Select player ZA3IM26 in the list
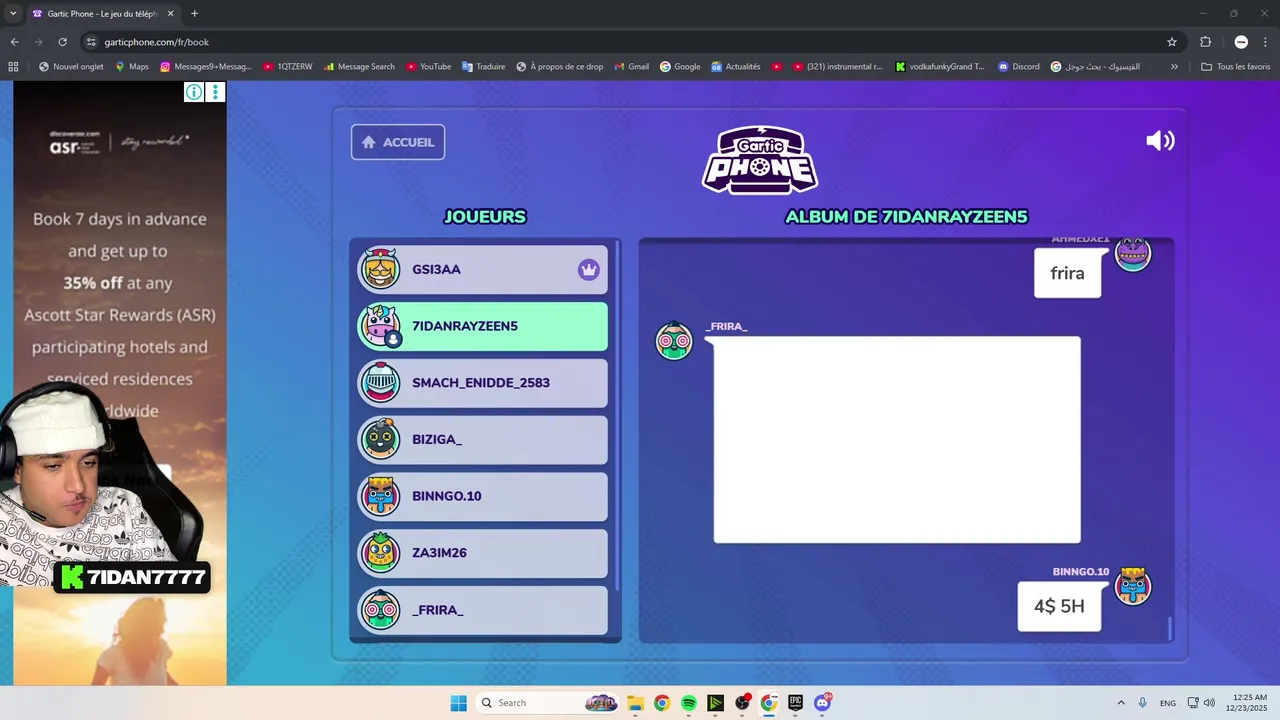 click(x=483, y=553)
